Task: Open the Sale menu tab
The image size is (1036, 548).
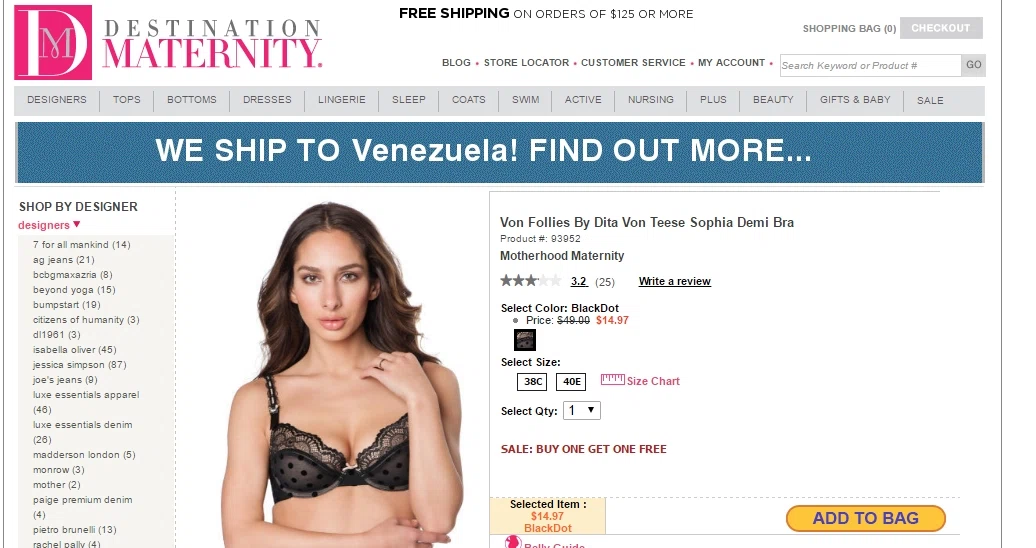Action: click(x=930, y=100)
